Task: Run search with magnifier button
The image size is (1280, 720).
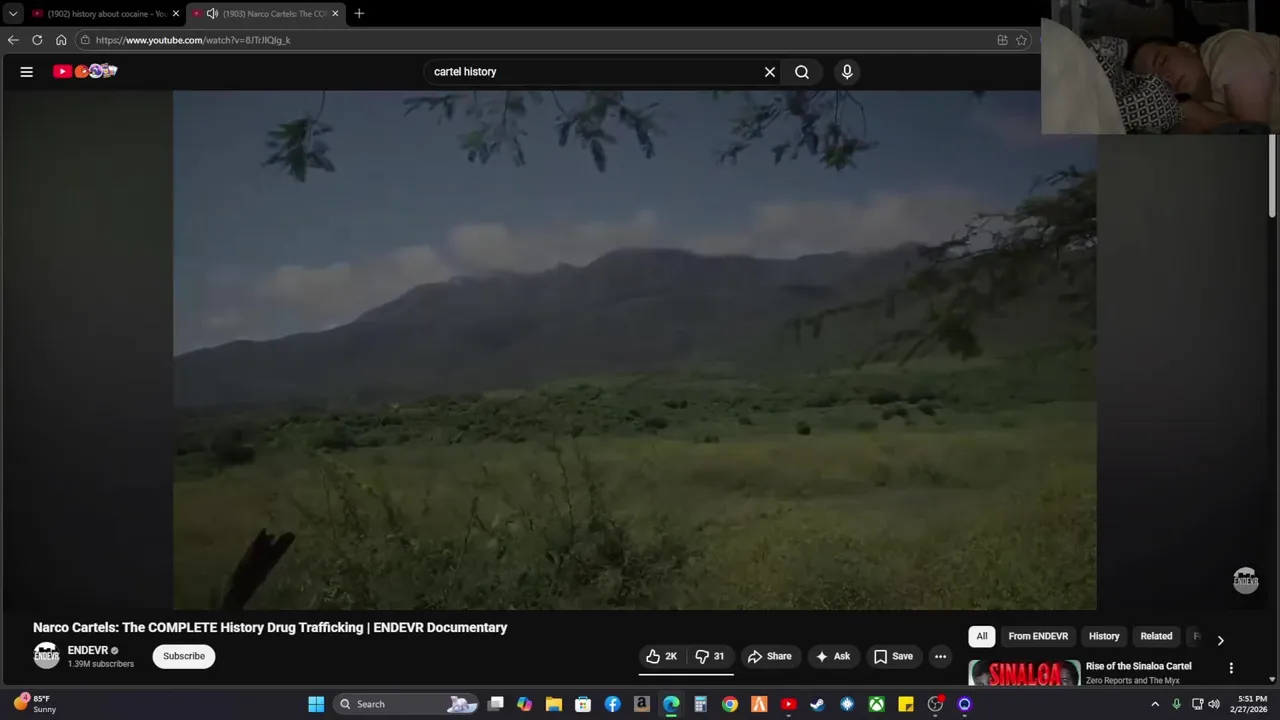Action: point(802,72)
